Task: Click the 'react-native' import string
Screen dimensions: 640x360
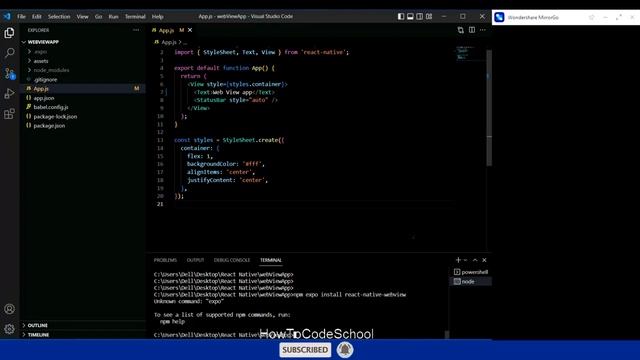Action: [324, 52]
